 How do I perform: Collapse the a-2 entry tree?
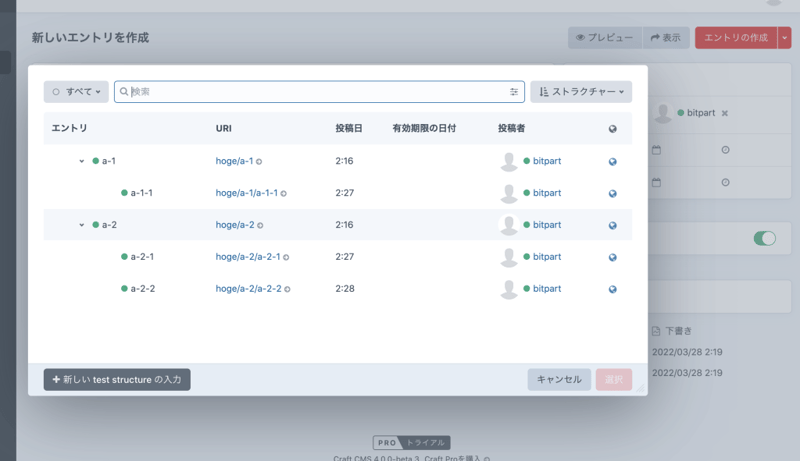coord(82,225)
